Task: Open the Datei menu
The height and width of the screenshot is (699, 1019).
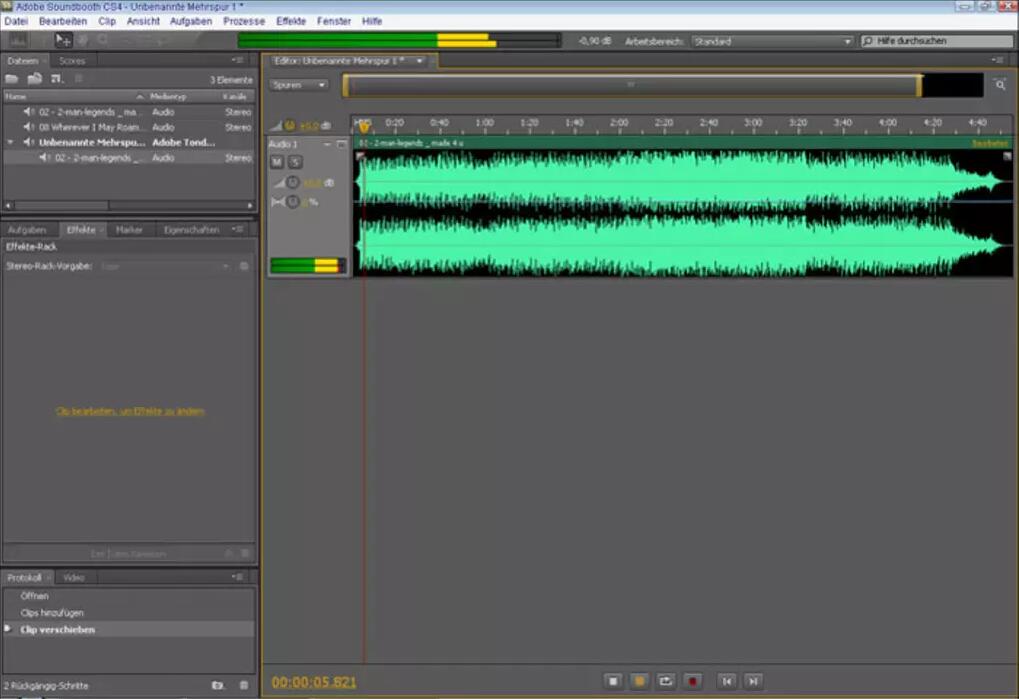Action: 16,21
